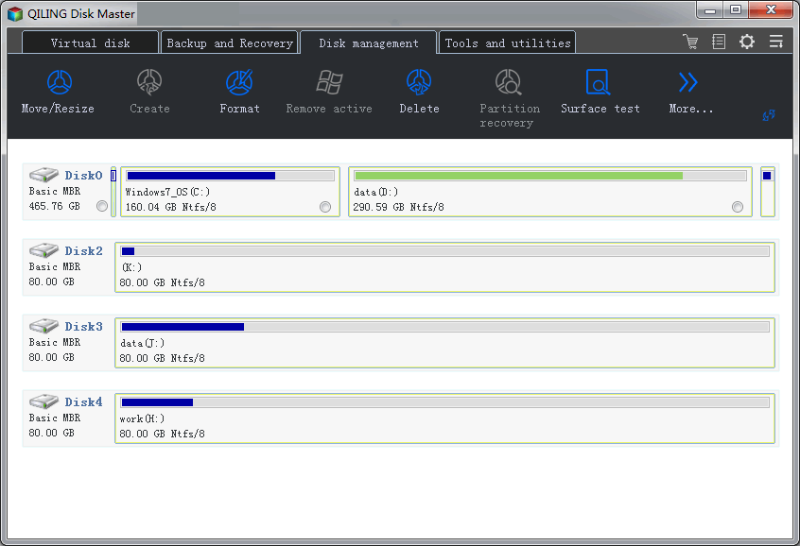The width and height of the screenshot is (800, 546).
Task: Select the Windows7_OS (C:) radio button
Action: click(x=325, y=207)
